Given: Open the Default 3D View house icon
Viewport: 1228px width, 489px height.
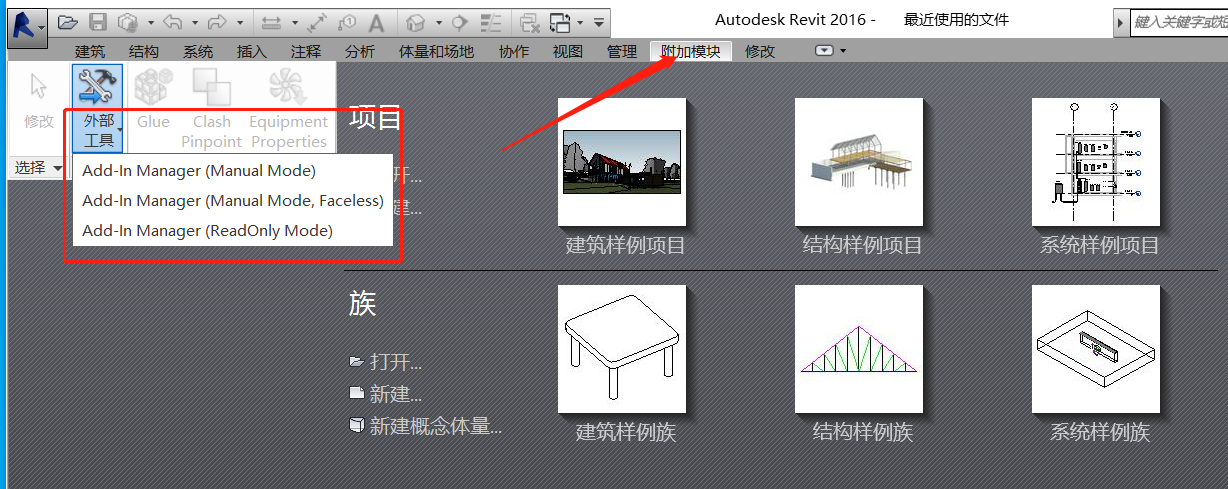Looking at the screenshot, I should [x=416, y=22].
